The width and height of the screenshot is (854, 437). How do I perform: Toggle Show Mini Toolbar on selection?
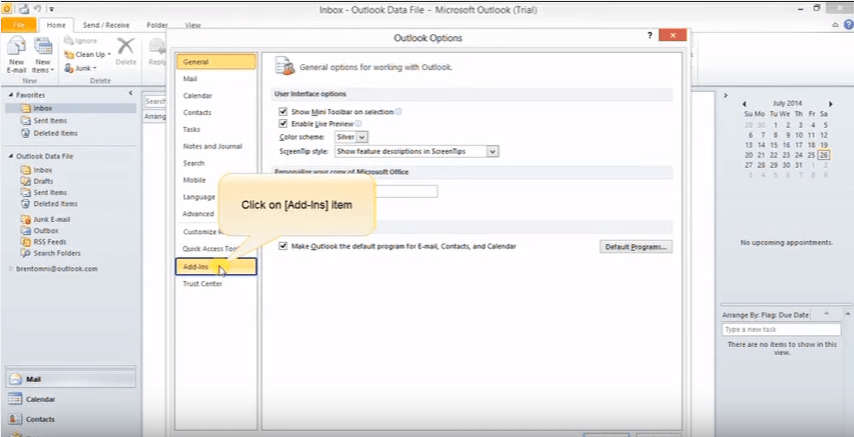(x=283, y=111)
